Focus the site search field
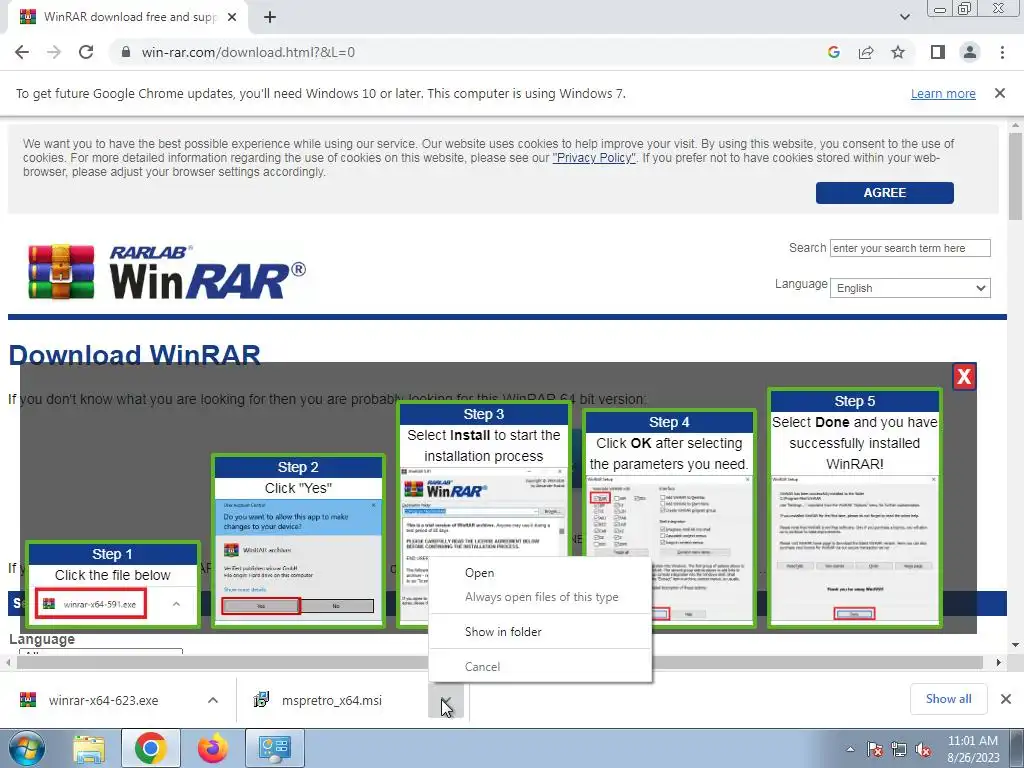 pos(910,248)
